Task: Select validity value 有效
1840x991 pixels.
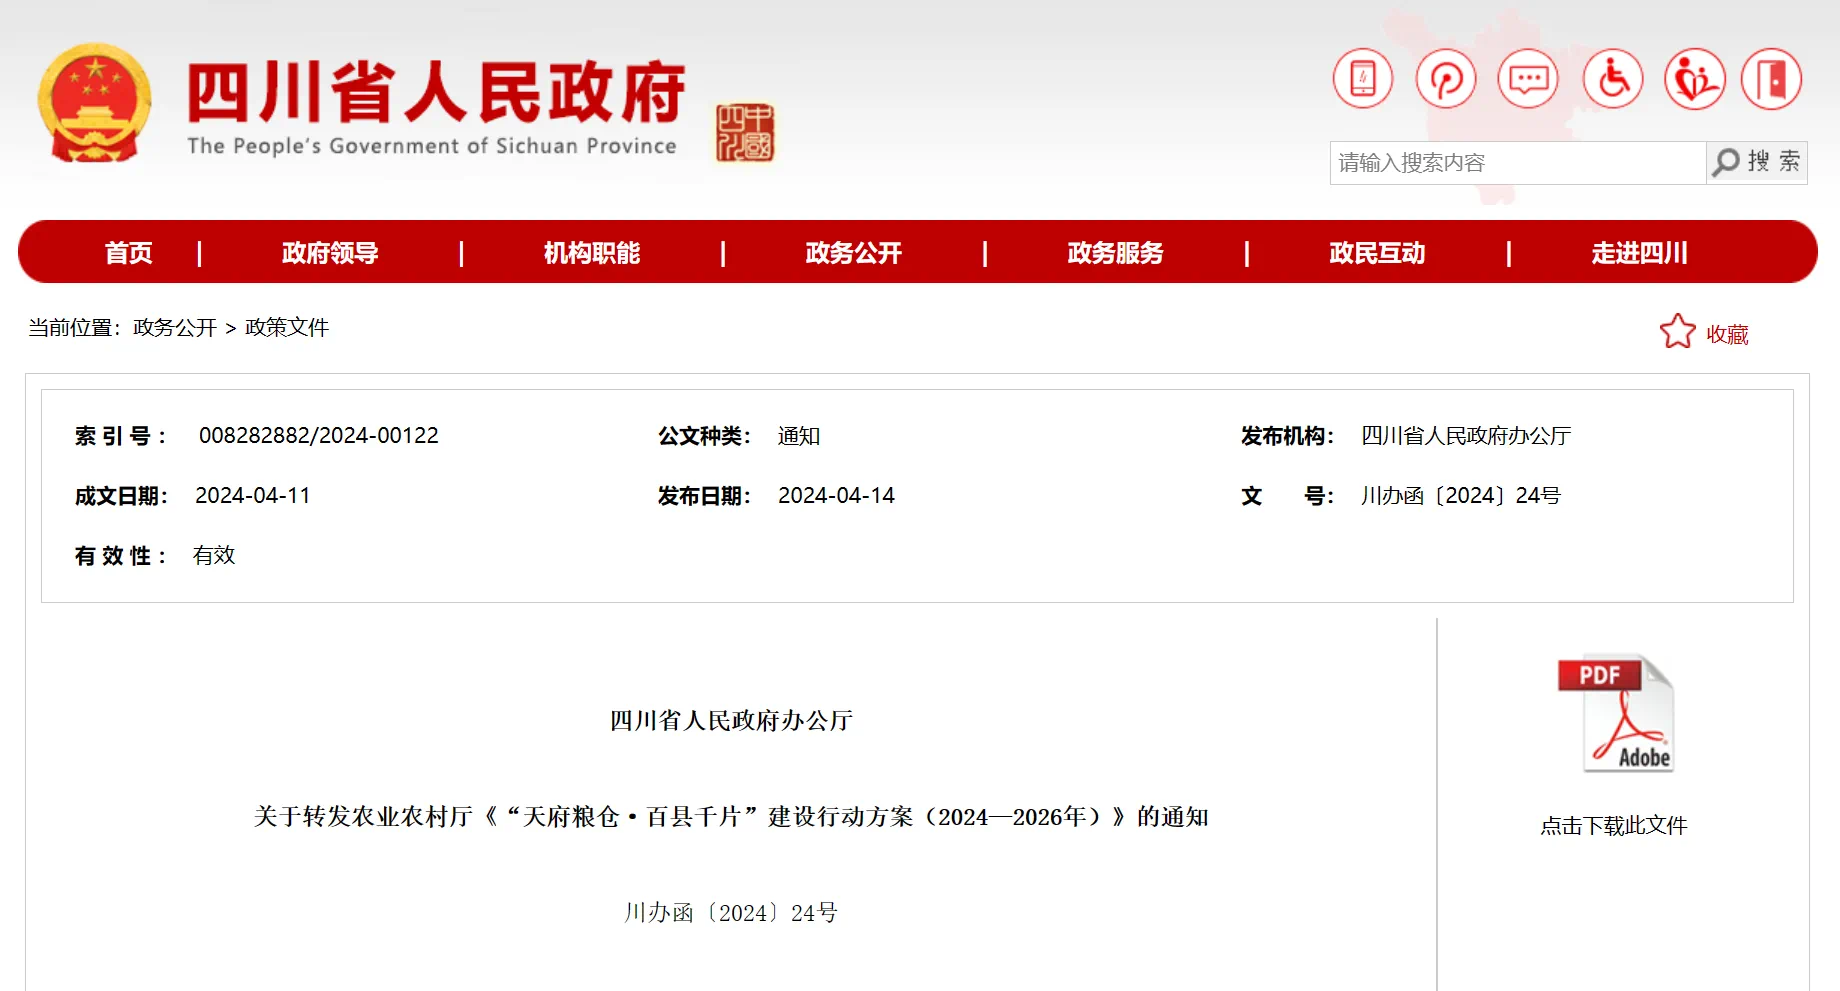Action: tap(214, 556)
